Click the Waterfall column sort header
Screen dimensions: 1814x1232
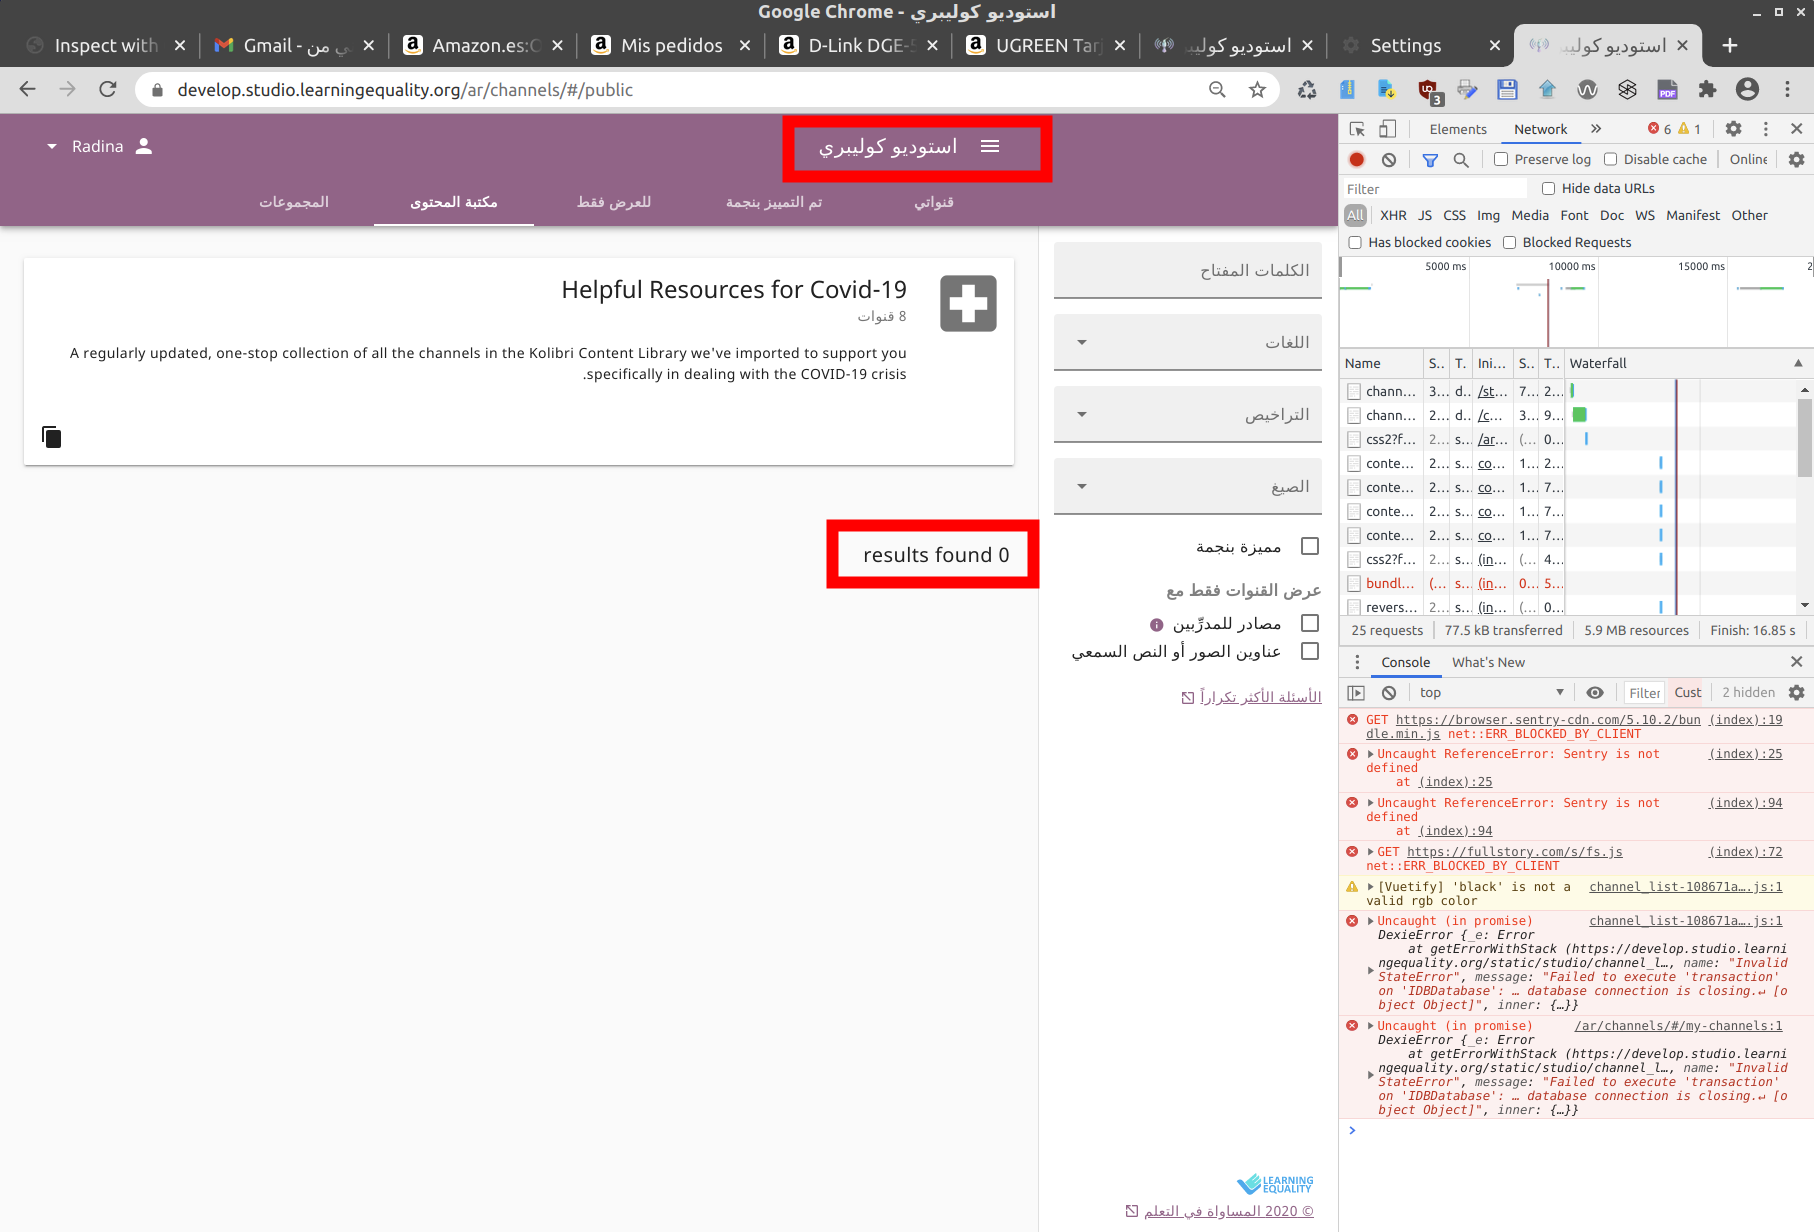point(1686,363)
